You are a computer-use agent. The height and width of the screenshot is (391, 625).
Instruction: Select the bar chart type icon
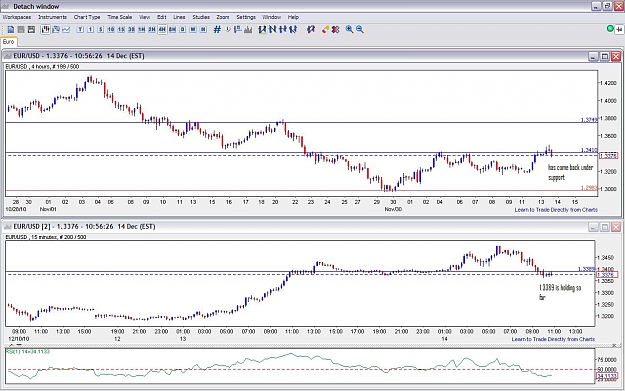(x=55, y=29)
